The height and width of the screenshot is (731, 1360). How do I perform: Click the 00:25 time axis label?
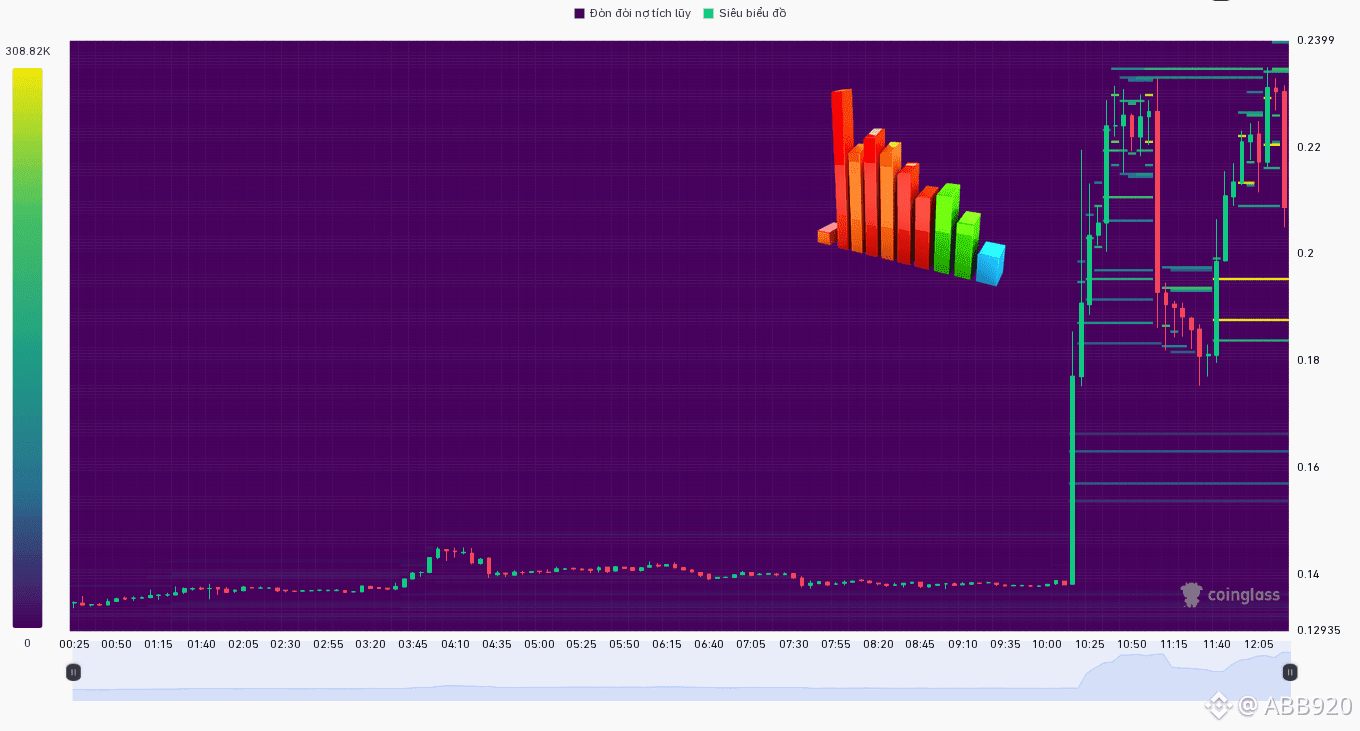74,644
